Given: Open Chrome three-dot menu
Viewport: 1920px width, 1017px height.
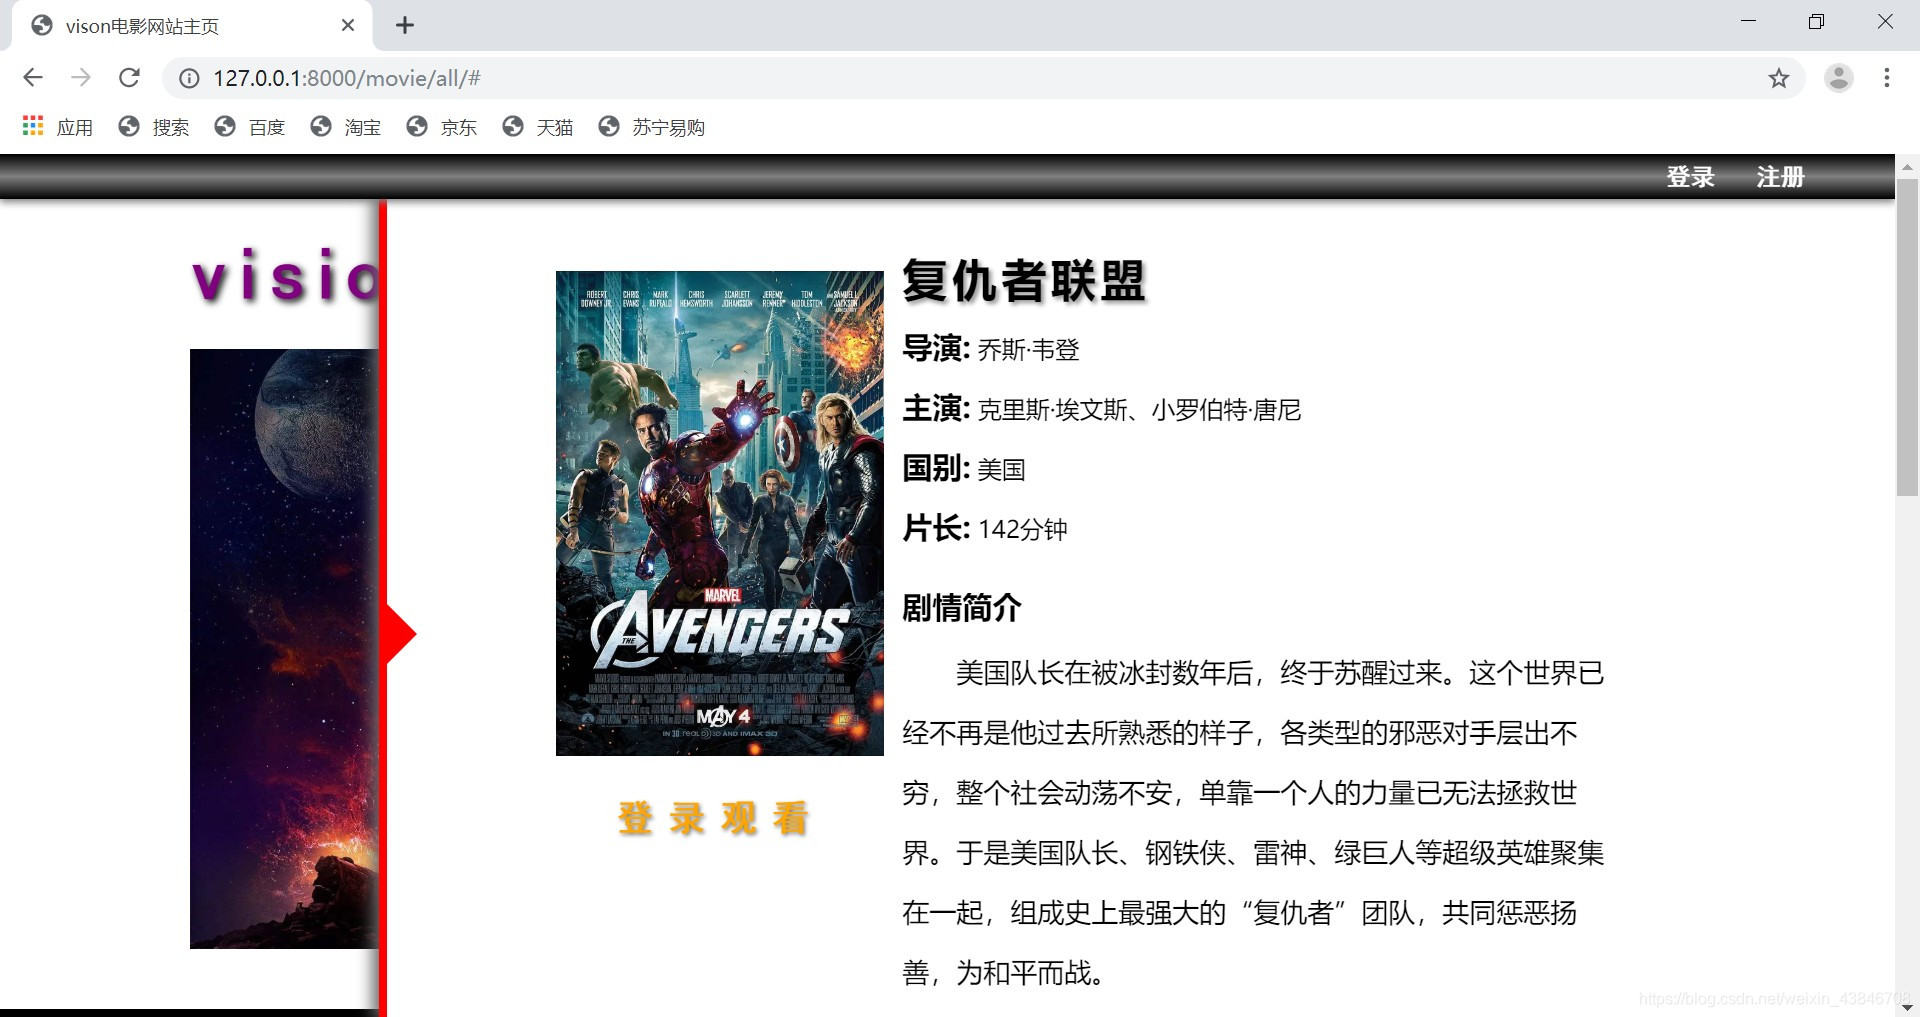Looking at the screenshot, I should tap(1886, 78).
